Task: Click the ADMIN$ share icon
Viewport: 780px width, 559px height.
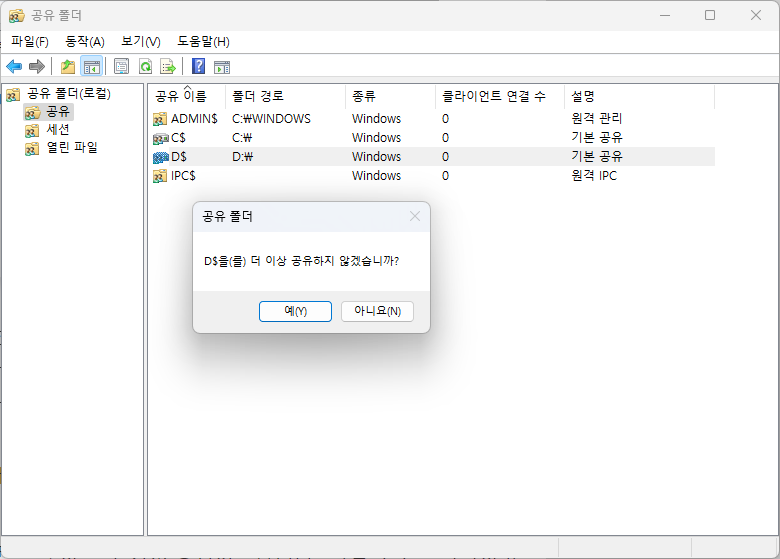Action: click(160, 119)
